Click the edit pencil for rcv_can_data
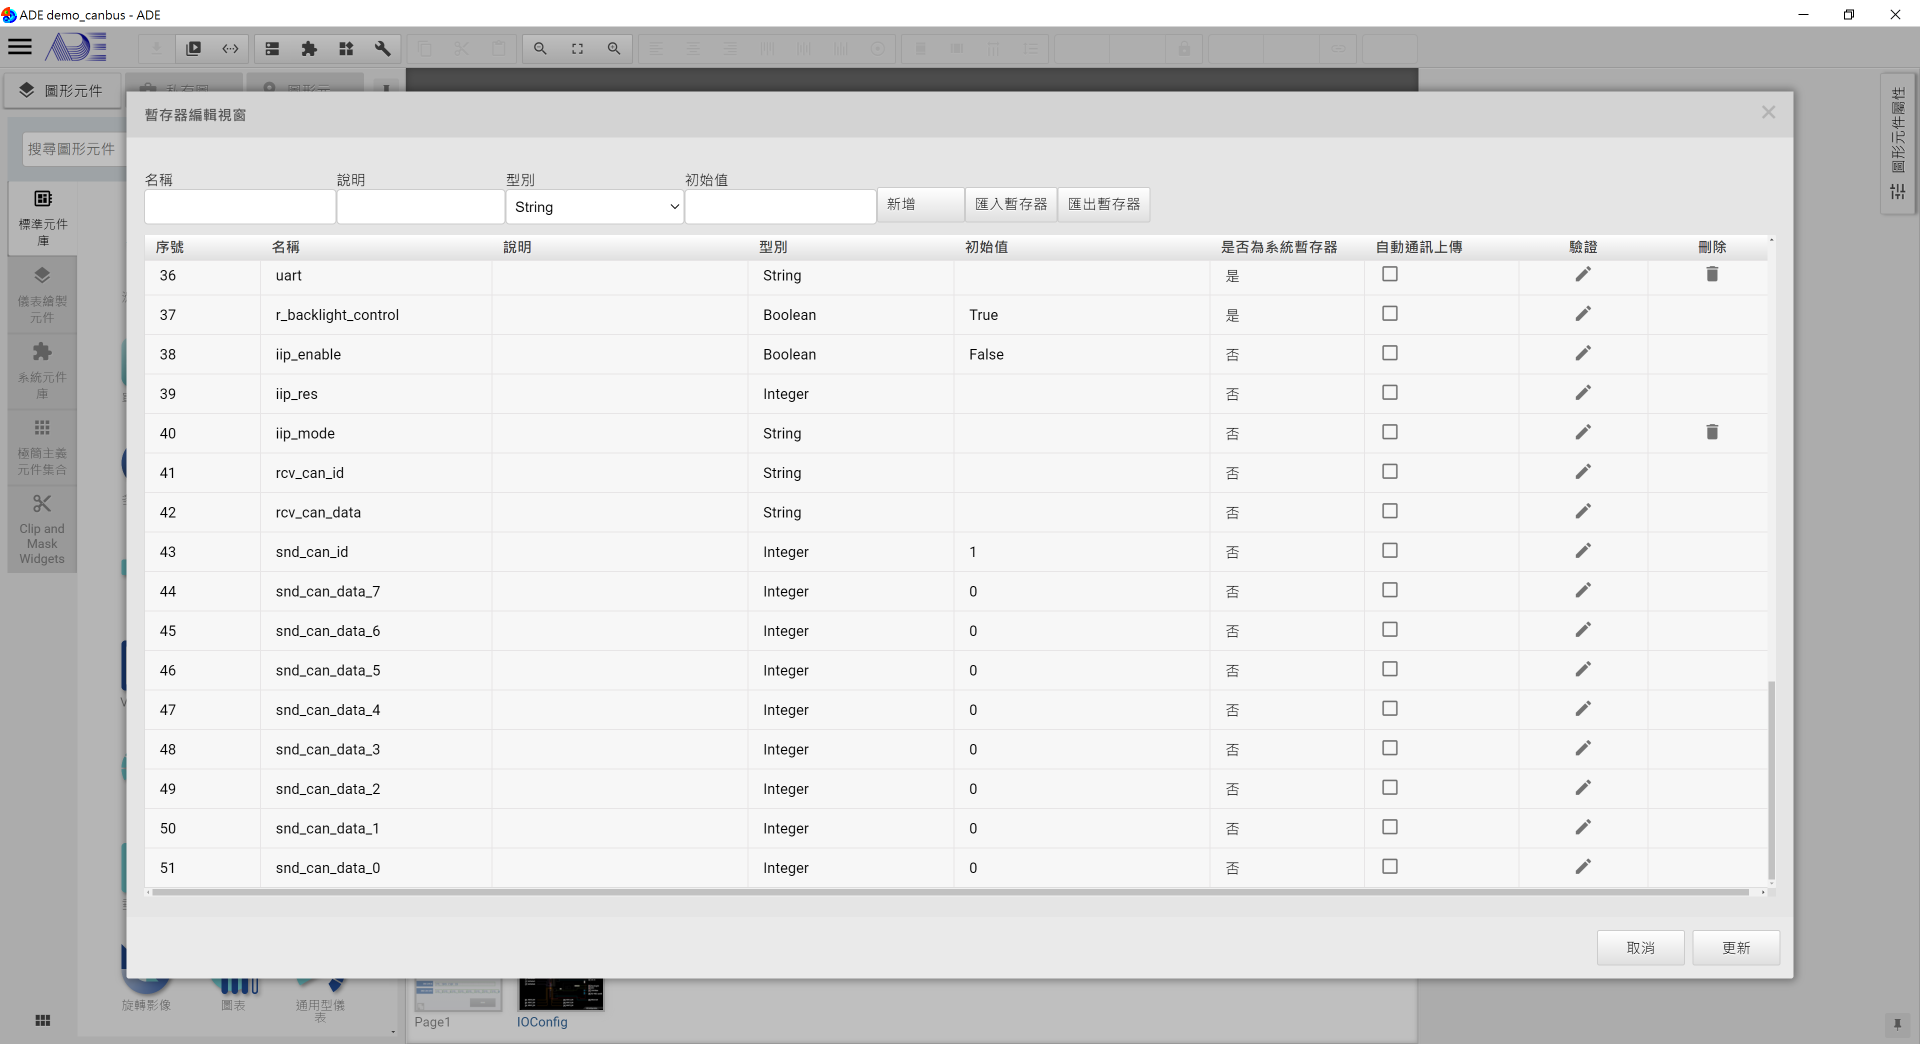Screen dimensions: 1920x1044 [x=1582, y=512]
